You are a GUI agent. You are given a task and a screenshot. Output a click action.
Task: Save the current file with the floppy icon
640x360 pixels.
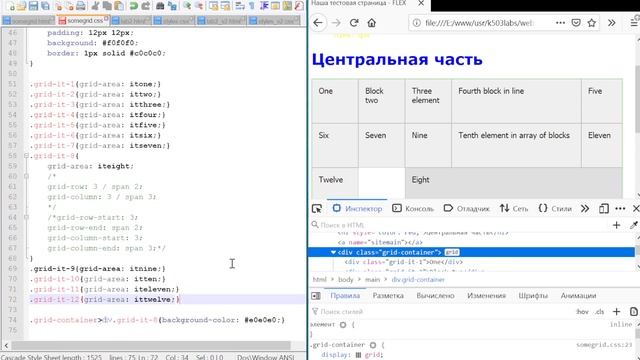tap(33, 6)
